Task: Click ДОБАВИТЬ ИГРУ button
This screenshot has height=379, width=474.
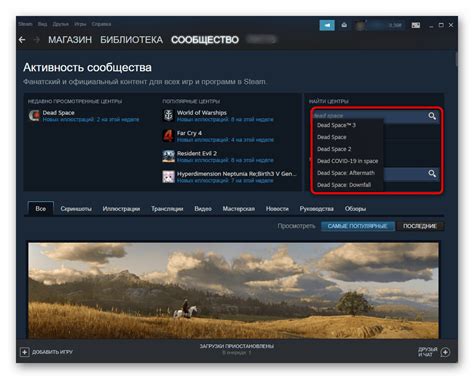Action: (x=47, y=352)
